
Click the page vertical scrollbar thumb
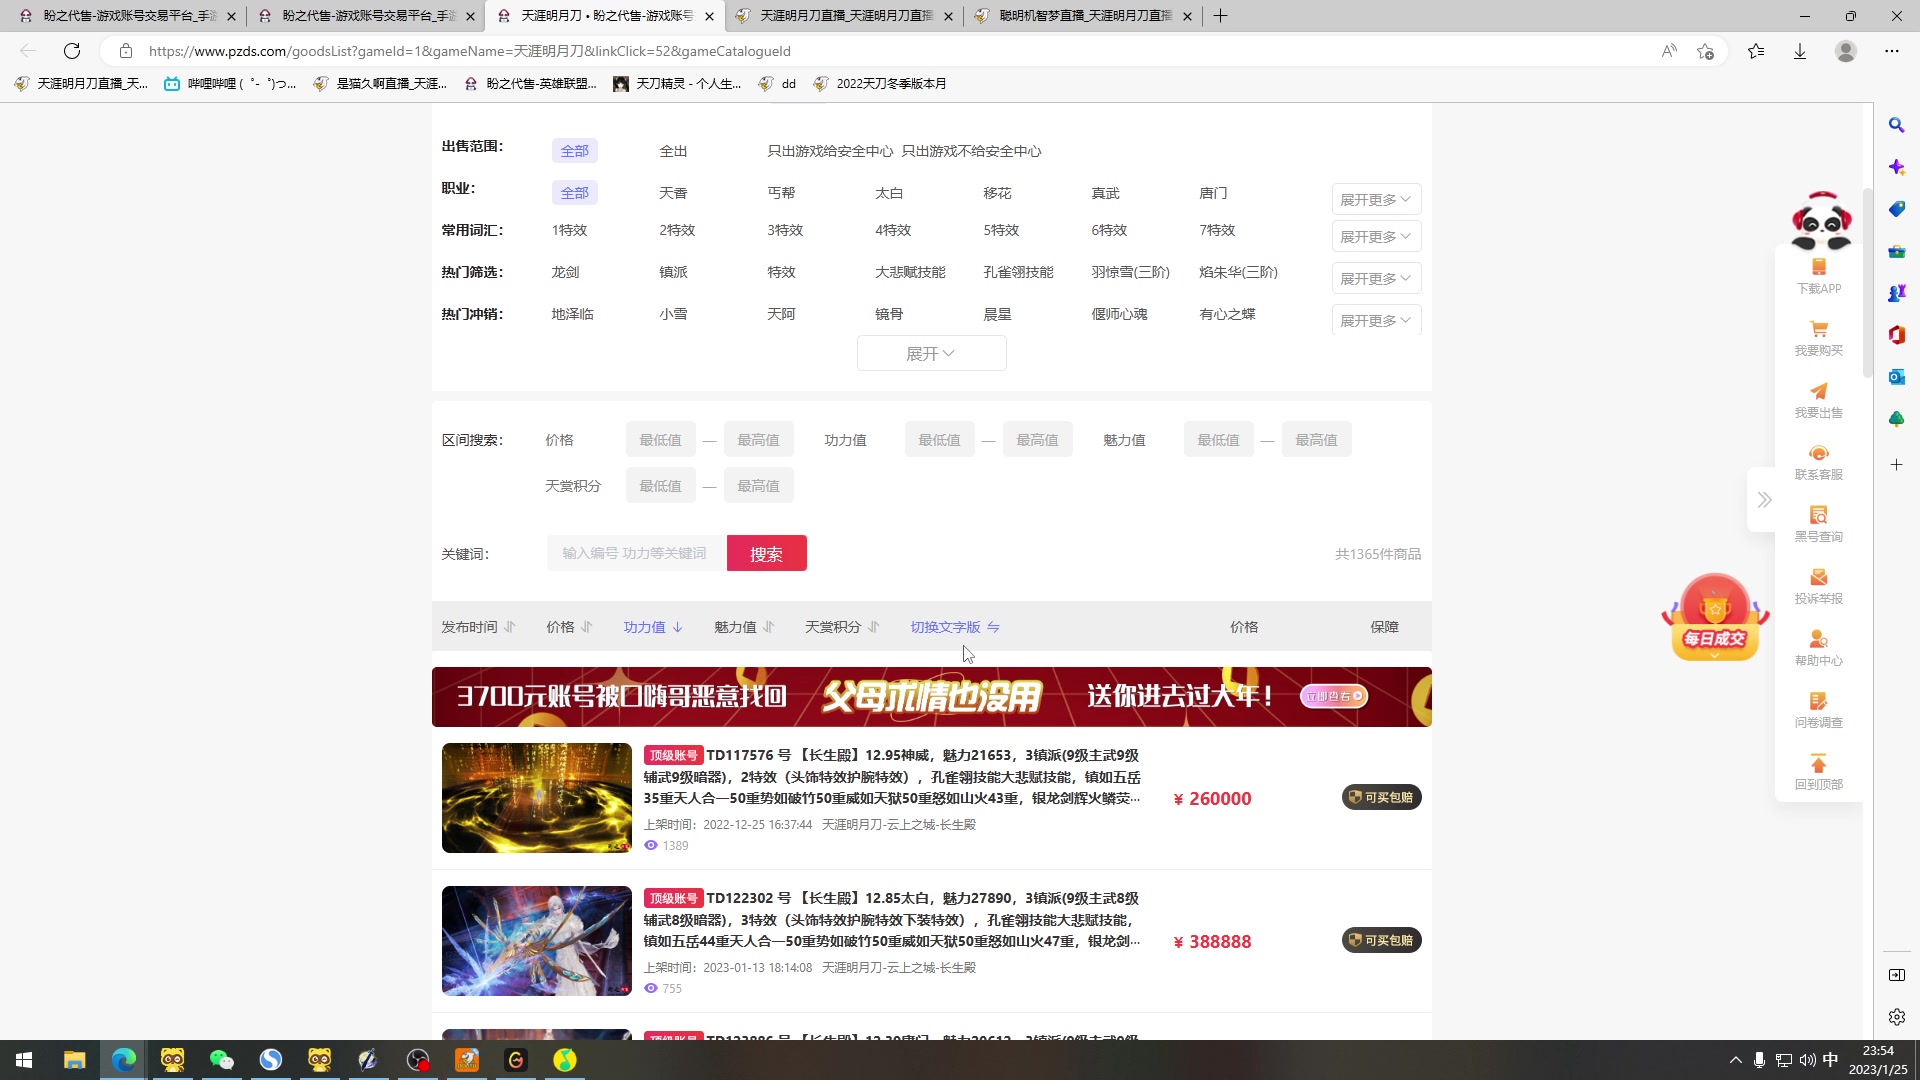click(x=1866, y=283)
